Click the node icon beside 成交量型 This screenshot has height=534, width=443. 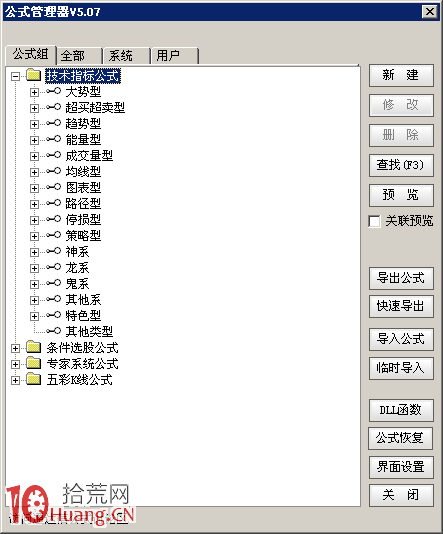point(53,155)
